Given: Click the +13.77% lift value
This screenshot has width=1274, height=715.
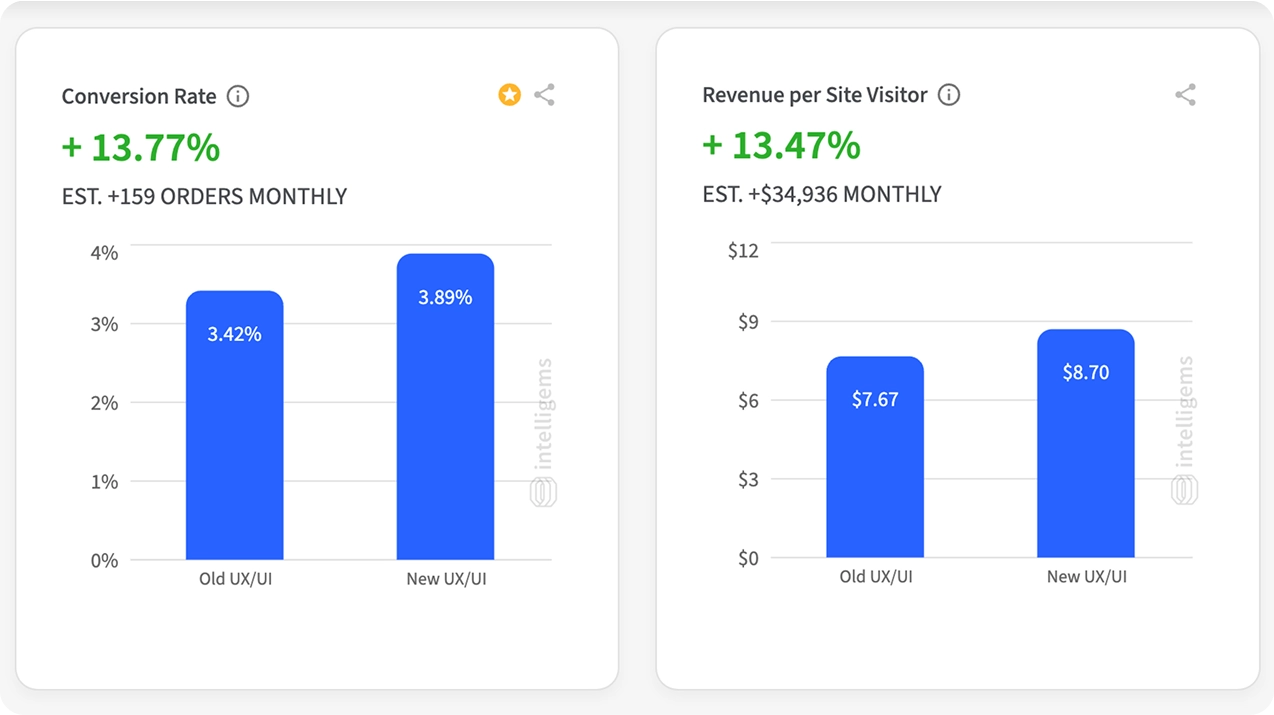Looking at the screenshot, I should click(x=141, y=147).
